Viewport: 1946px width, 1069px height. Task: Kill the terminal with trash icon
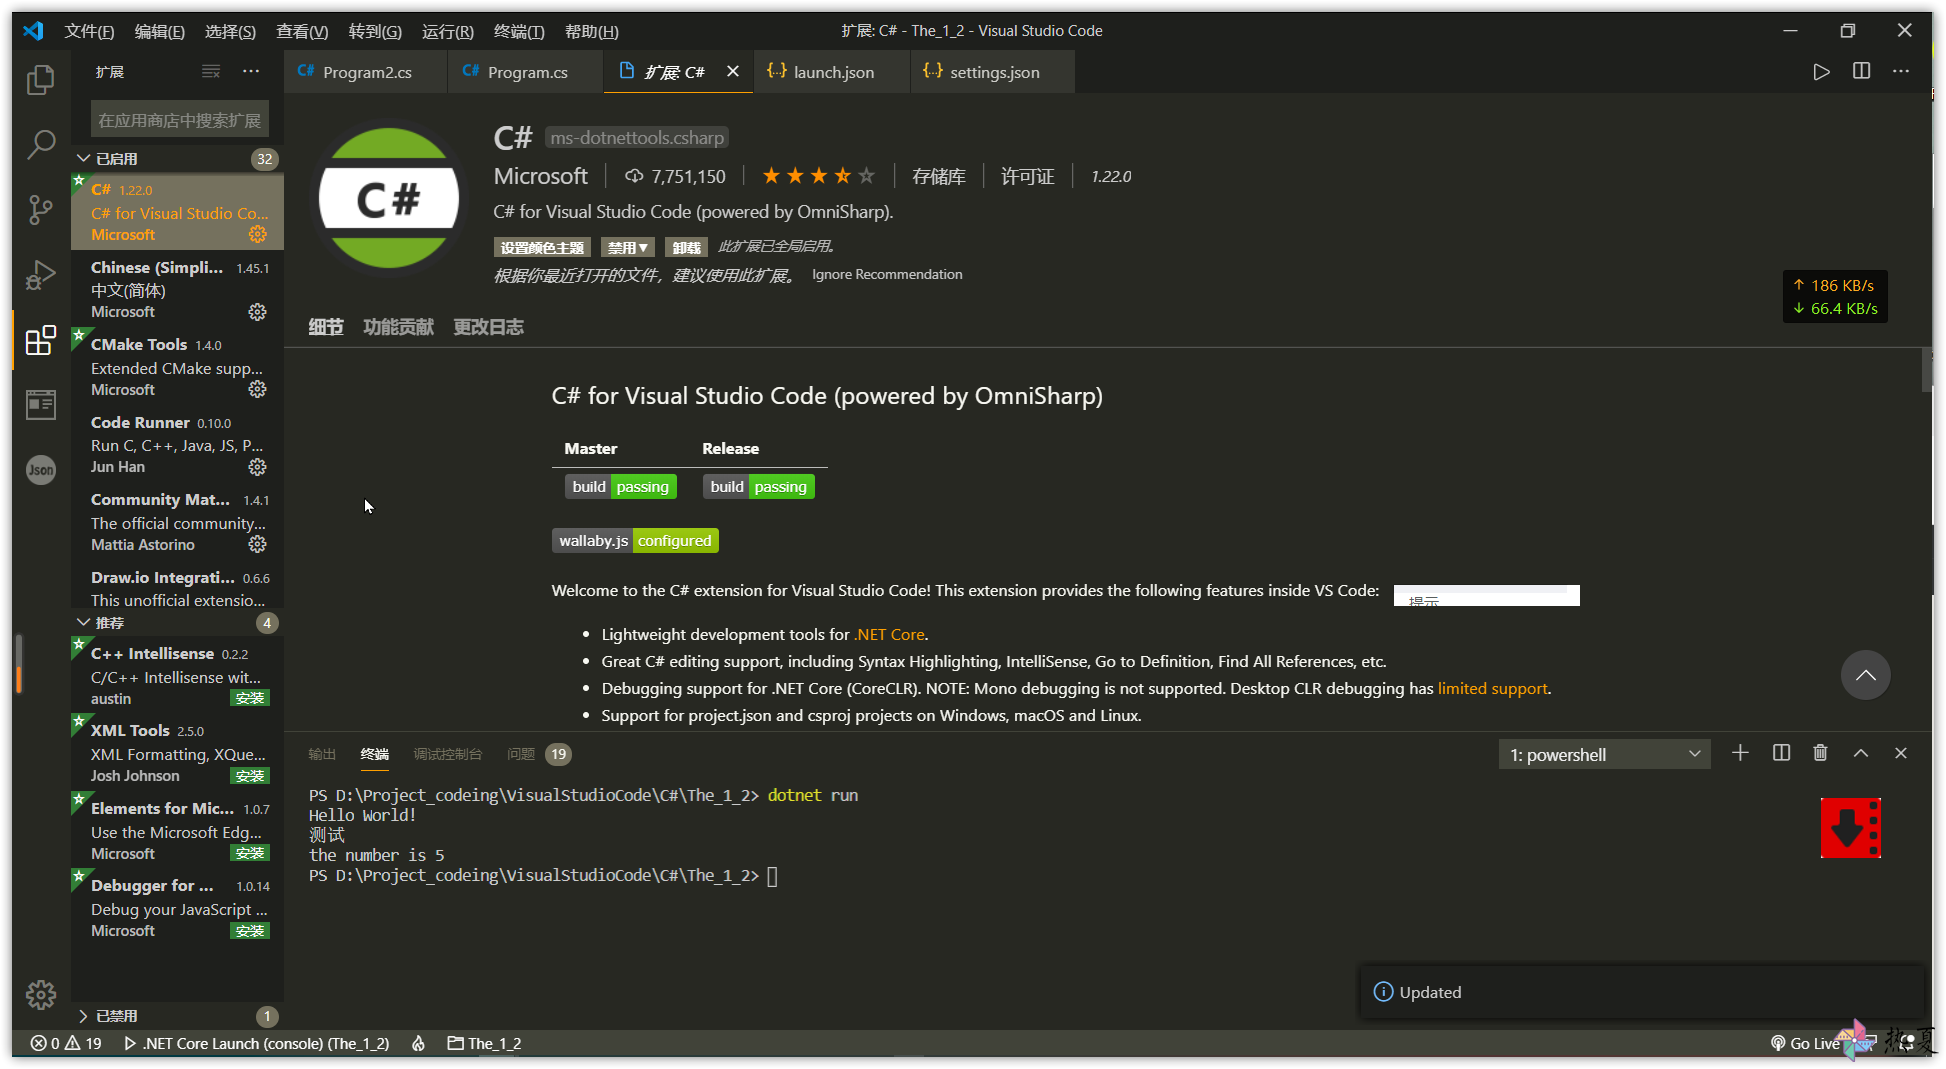tap(1820, 753)
